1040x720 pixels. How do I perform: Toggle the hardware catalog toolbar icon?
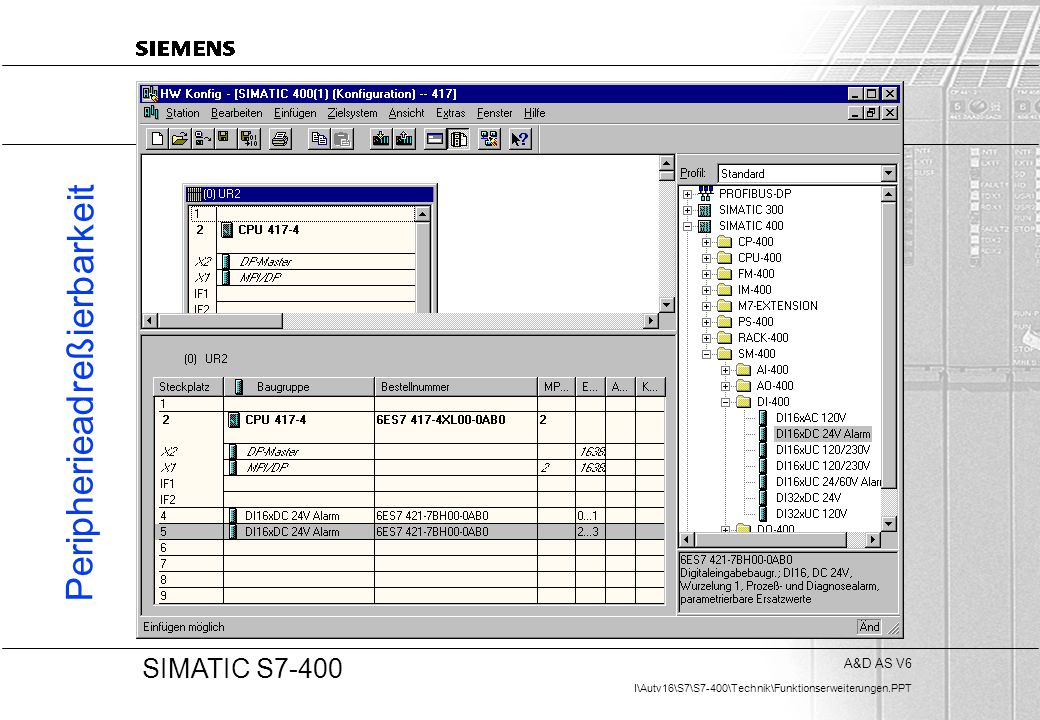[x=458, y=139]
